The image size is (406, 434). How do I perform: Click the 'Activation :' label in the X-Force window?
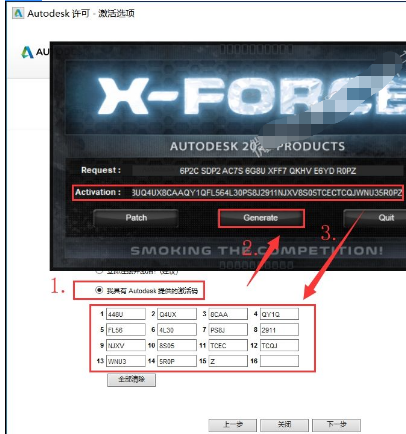(x=98, y=192)
